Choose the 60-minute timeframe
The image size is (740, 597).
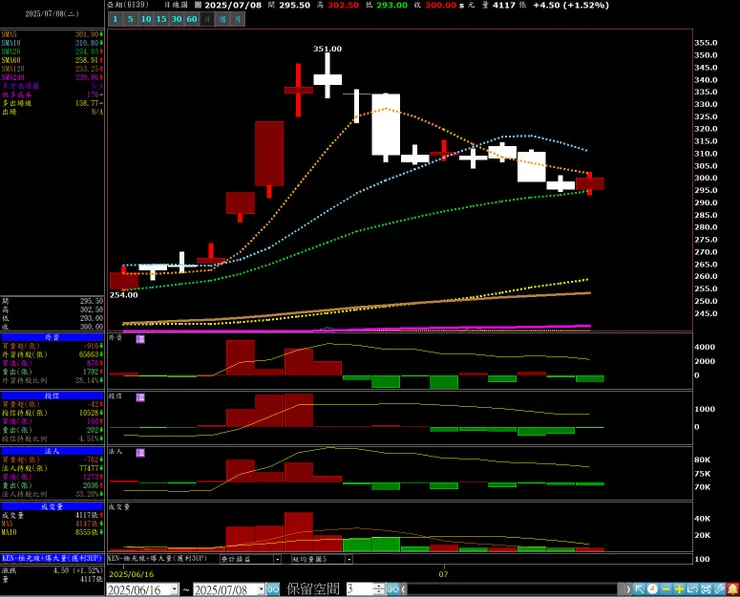pos(192,19)
